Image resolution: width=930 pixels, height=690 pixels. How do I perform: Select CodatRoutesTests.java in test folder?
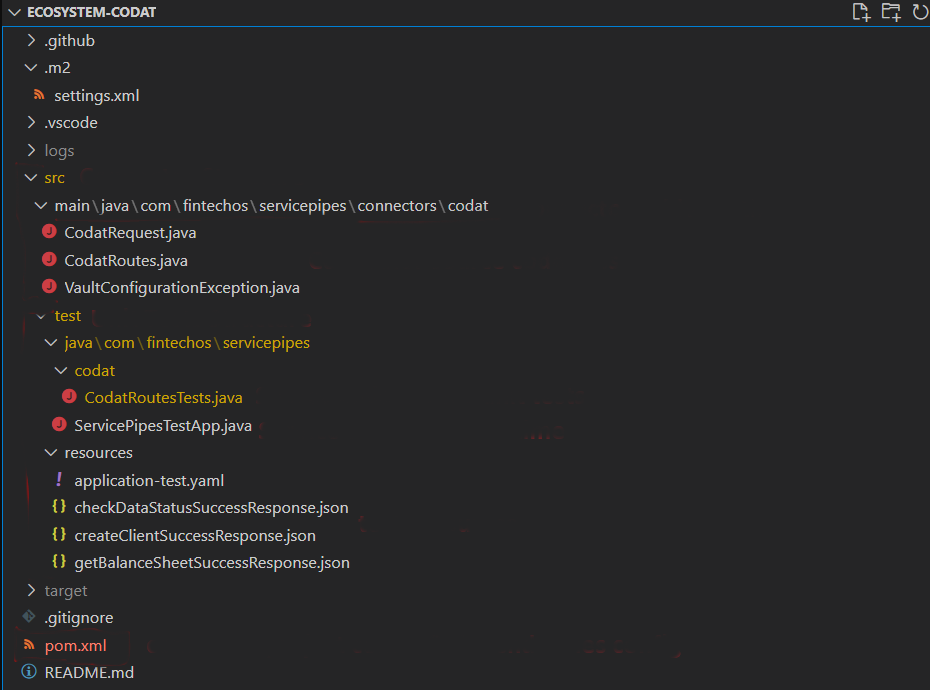pyautogui.click(x=163, y=398)
